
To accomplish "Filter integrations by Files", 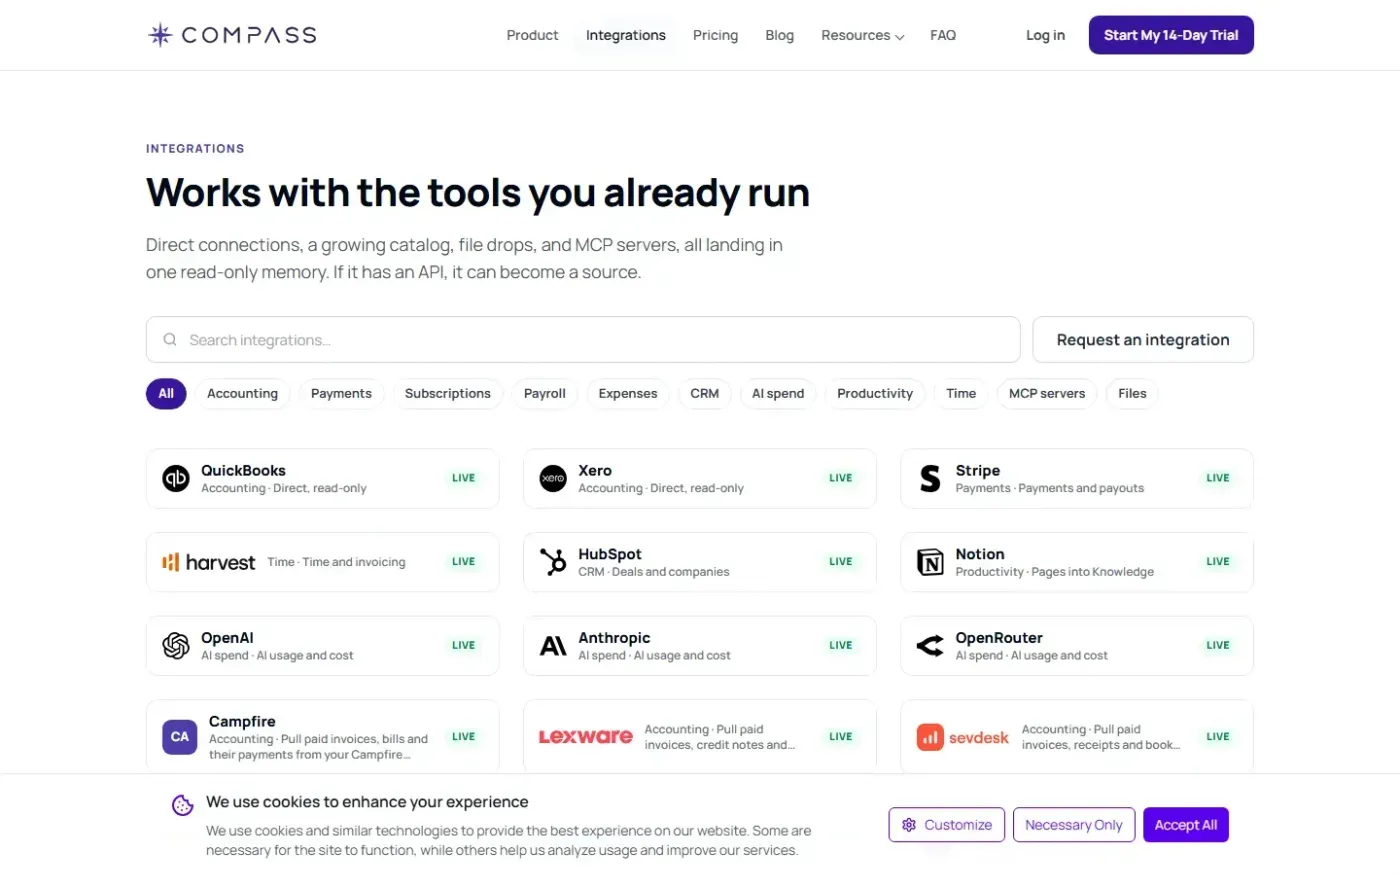I will [x=1132, y=394].
